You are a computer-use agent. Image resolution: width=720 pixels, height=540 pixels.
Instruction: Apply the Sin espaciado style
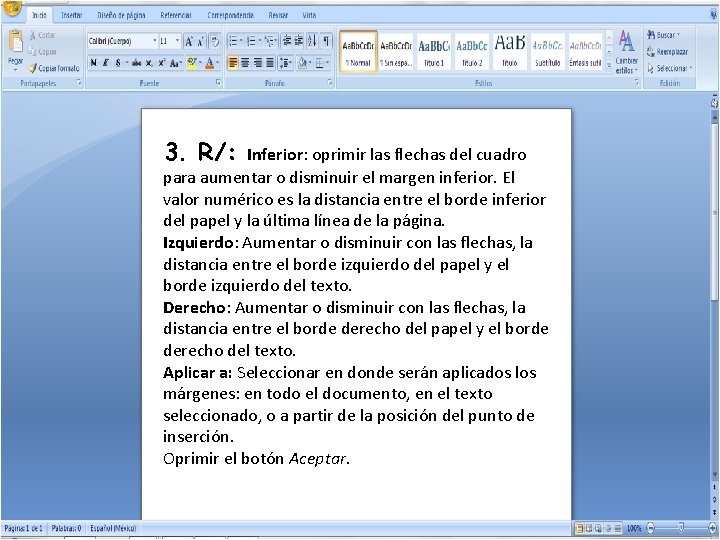click(396, 51)
